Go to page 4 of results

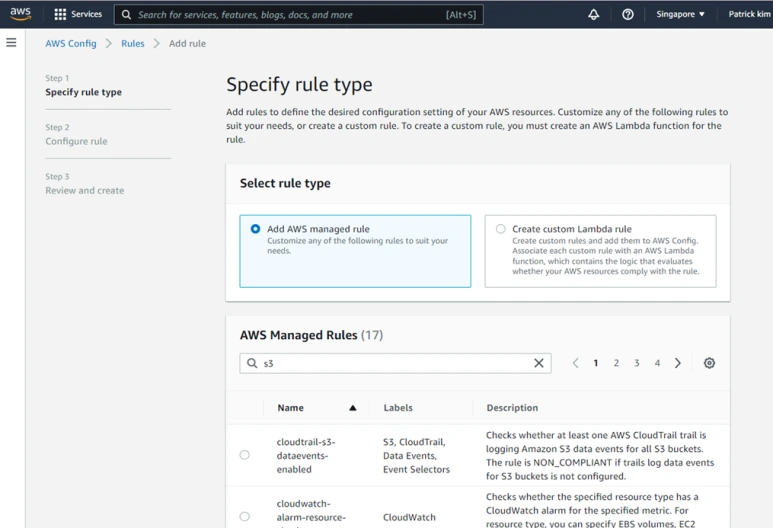657,363
